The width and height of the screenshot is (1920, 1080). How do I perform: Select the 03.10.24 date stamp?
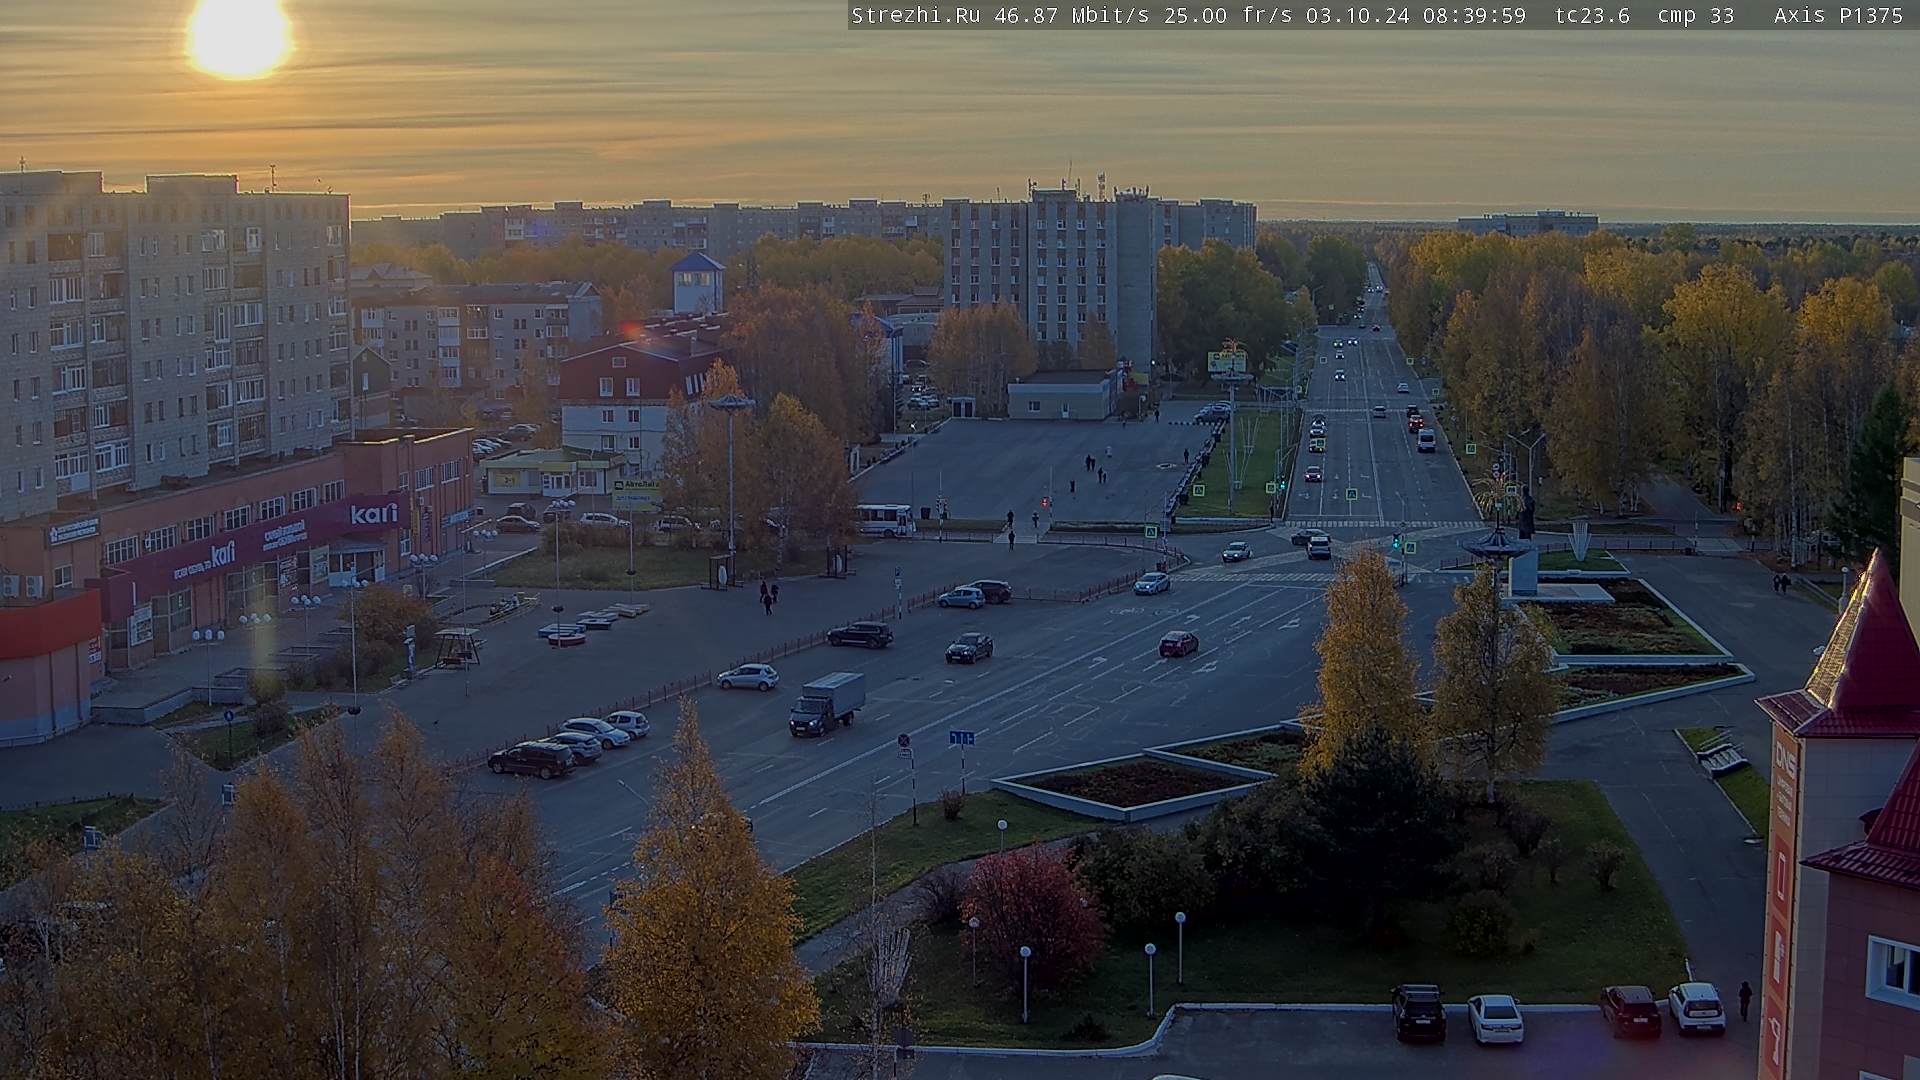point(1358,15)
